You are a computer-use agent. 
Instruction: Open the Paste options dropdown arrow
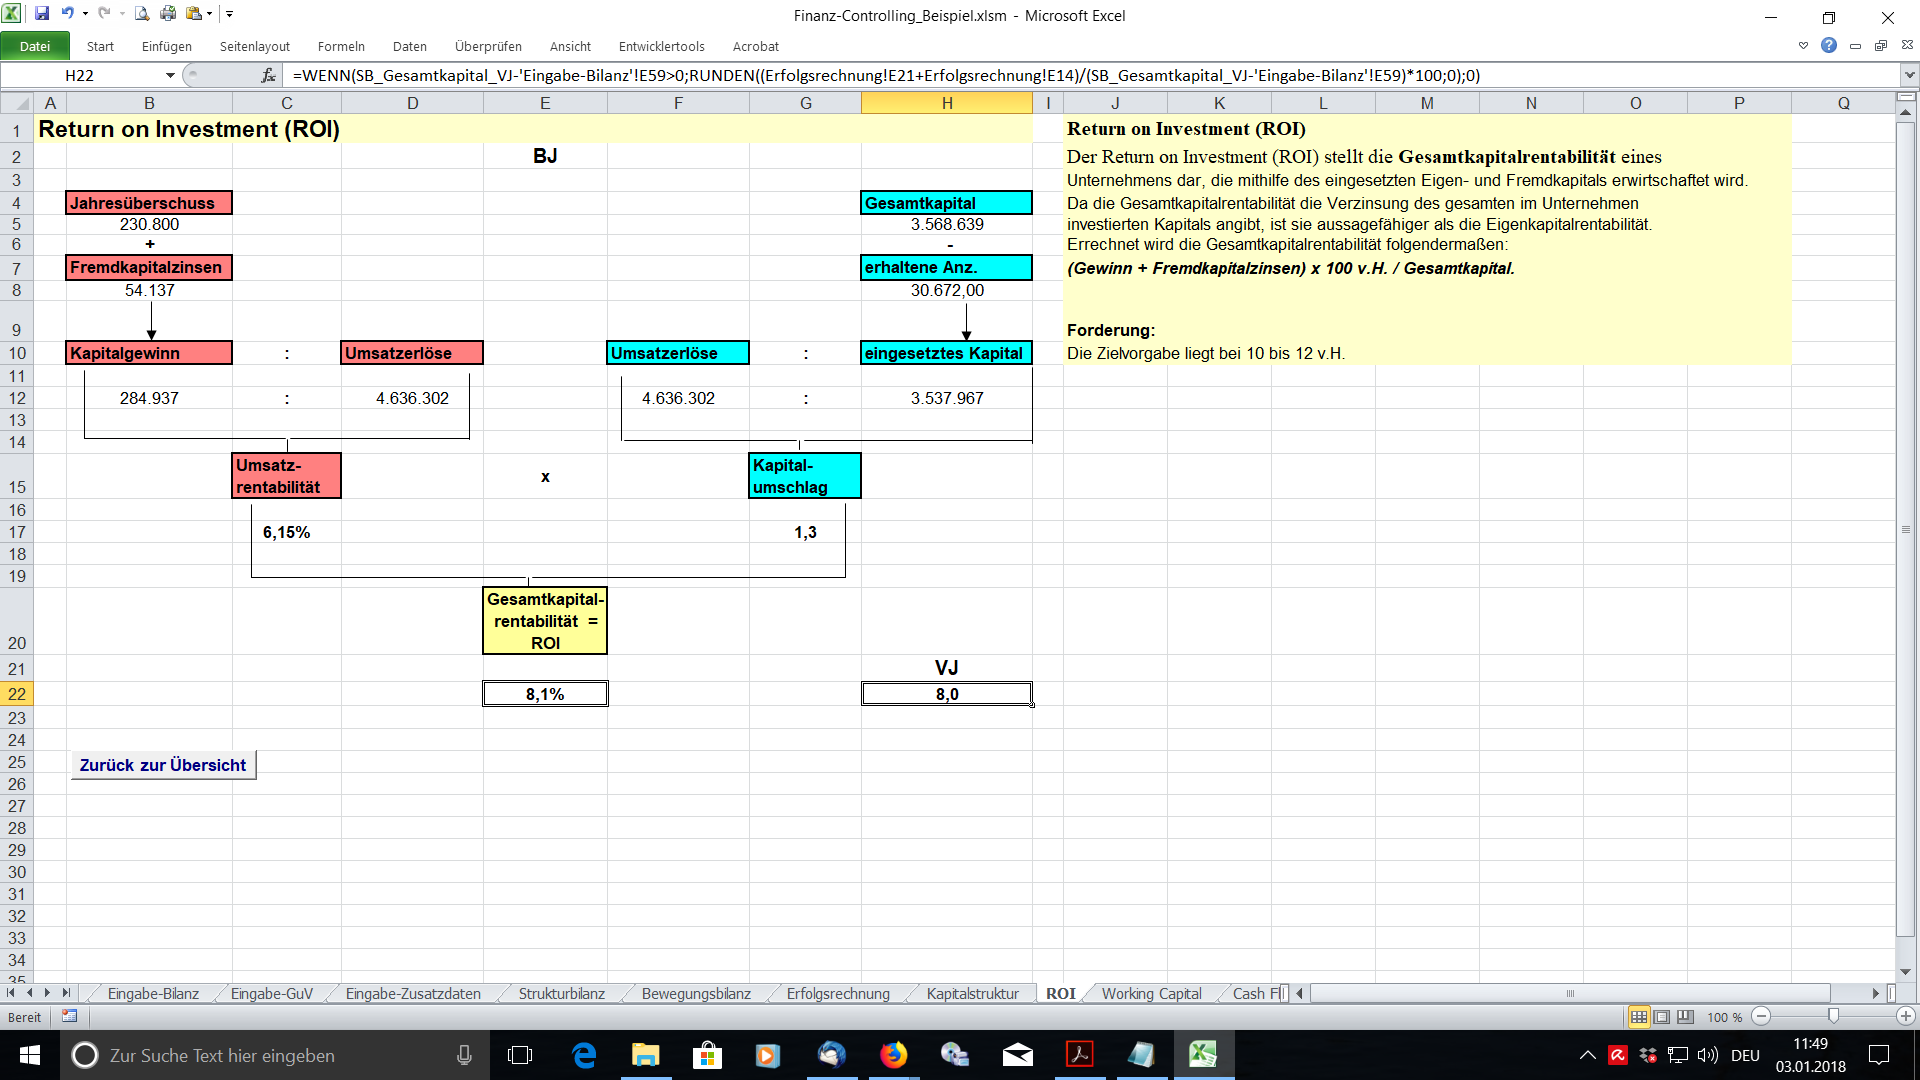coord(207,14)
